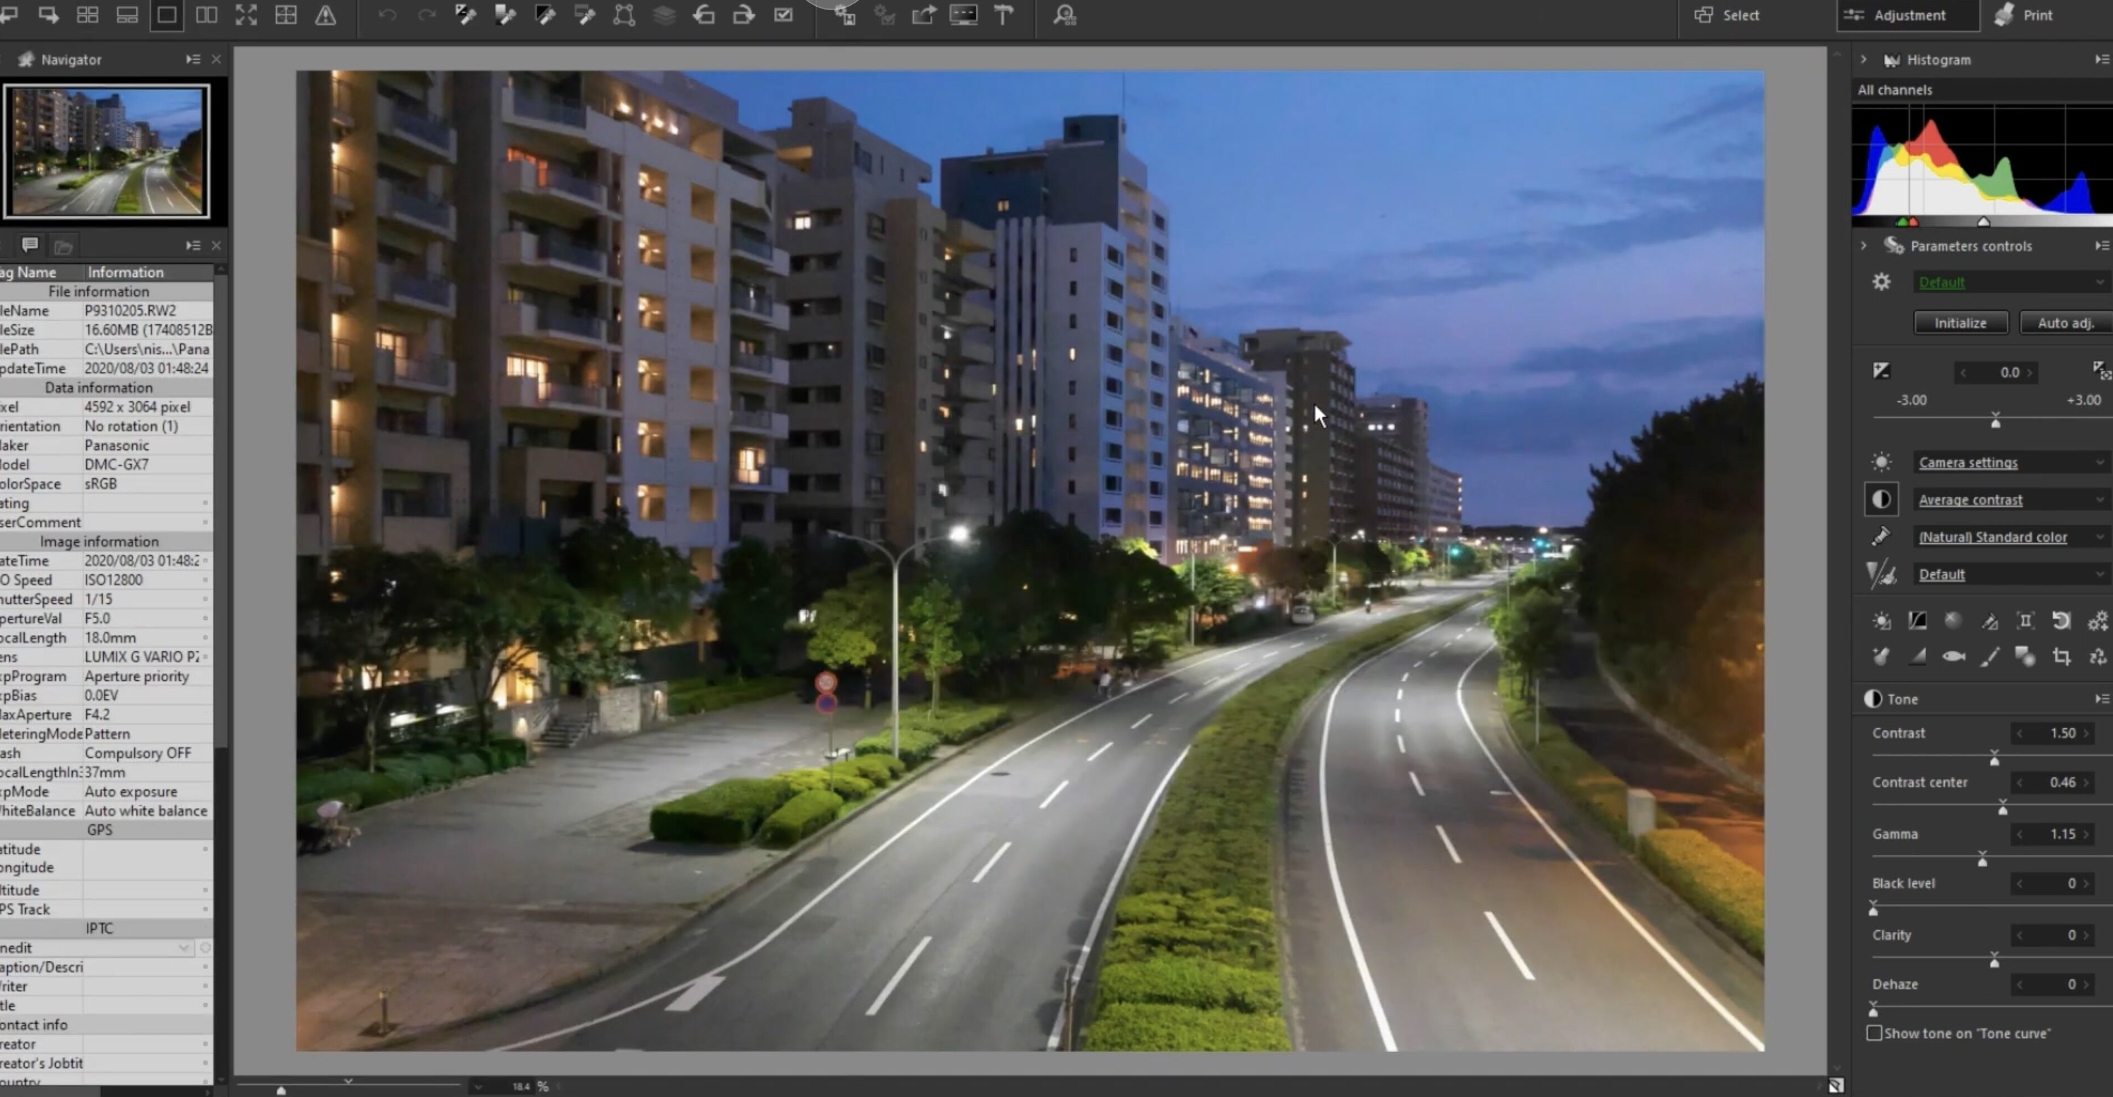The height and width of the screenshot is (1097, 2113).
Task: Click the fullscreen preview arrows icon
Action: [246, 15]
